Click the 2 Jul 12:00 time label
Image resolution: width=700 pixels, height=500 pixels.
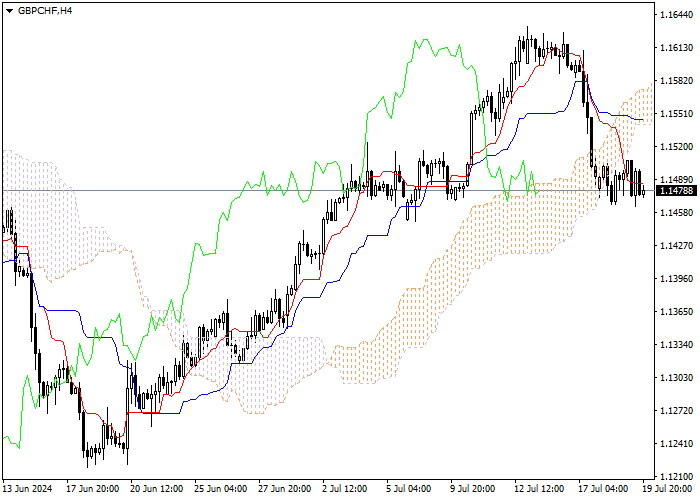[x=347, y=489]
